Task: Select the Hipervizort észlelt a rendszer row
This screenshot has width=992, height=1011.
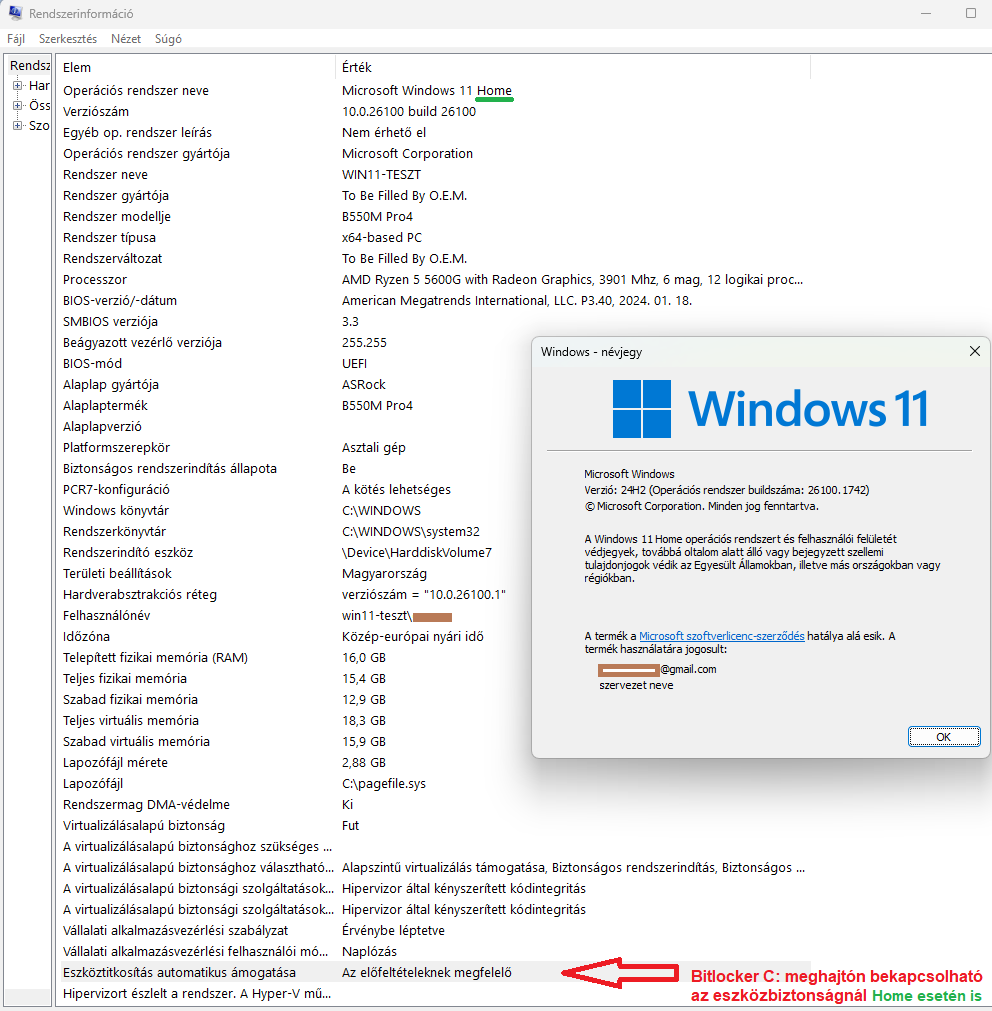Action: point(436,994)
